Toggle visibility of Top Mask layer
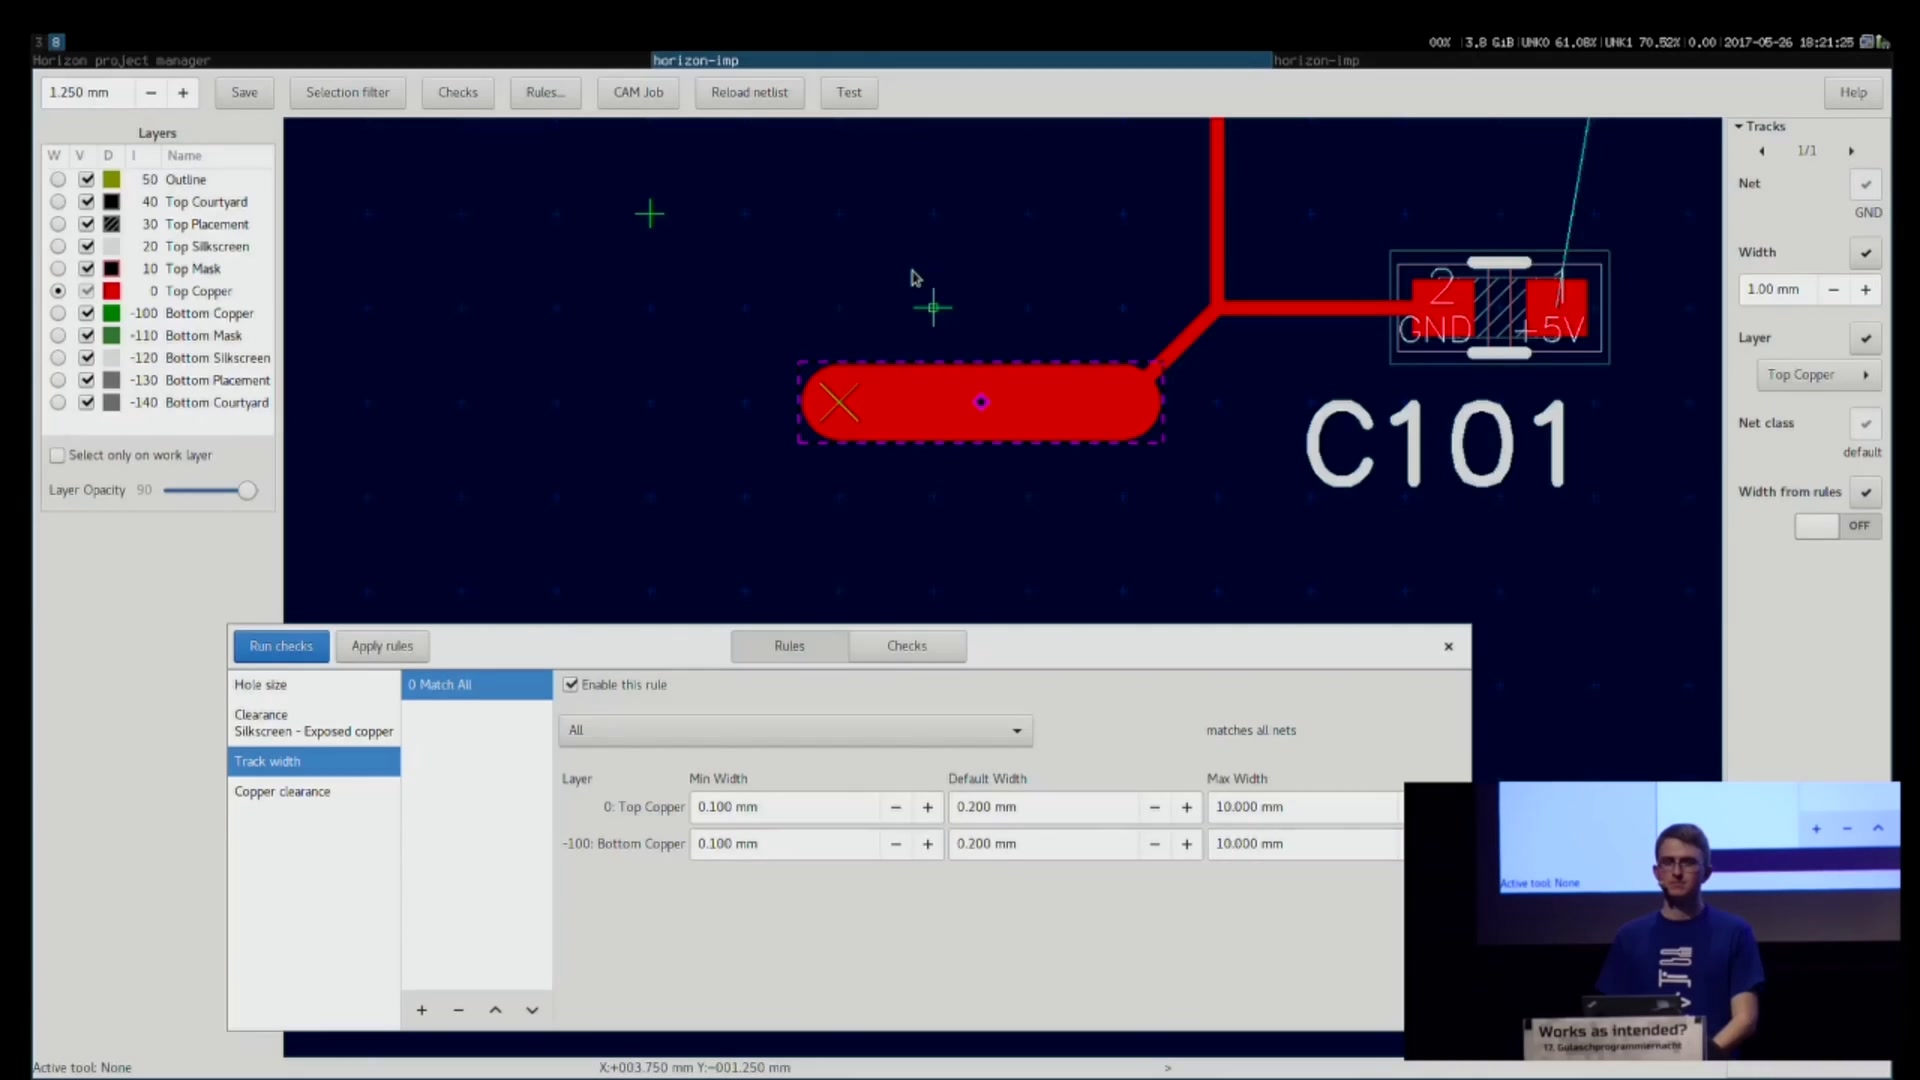Image resolution: width=1920 pixels, height=1080 pixels. click(87, 269)
